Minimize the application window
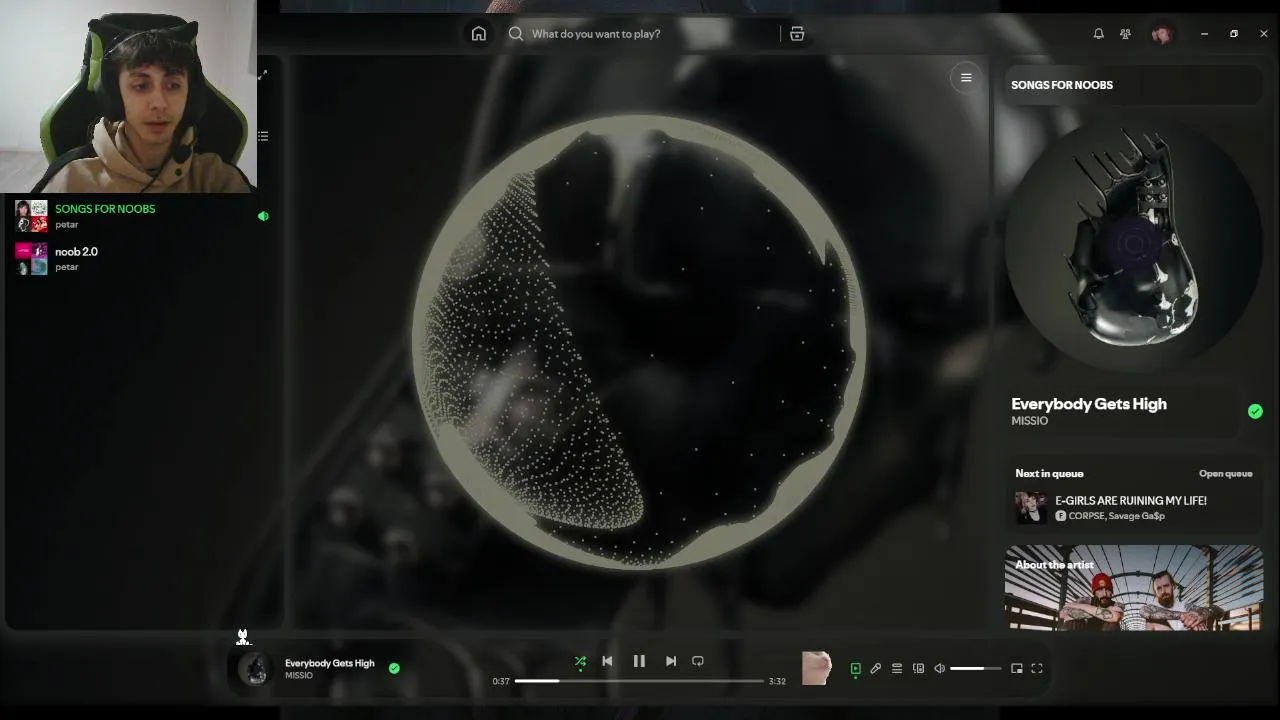The image size is (1280, 720). click(1204, 34)
